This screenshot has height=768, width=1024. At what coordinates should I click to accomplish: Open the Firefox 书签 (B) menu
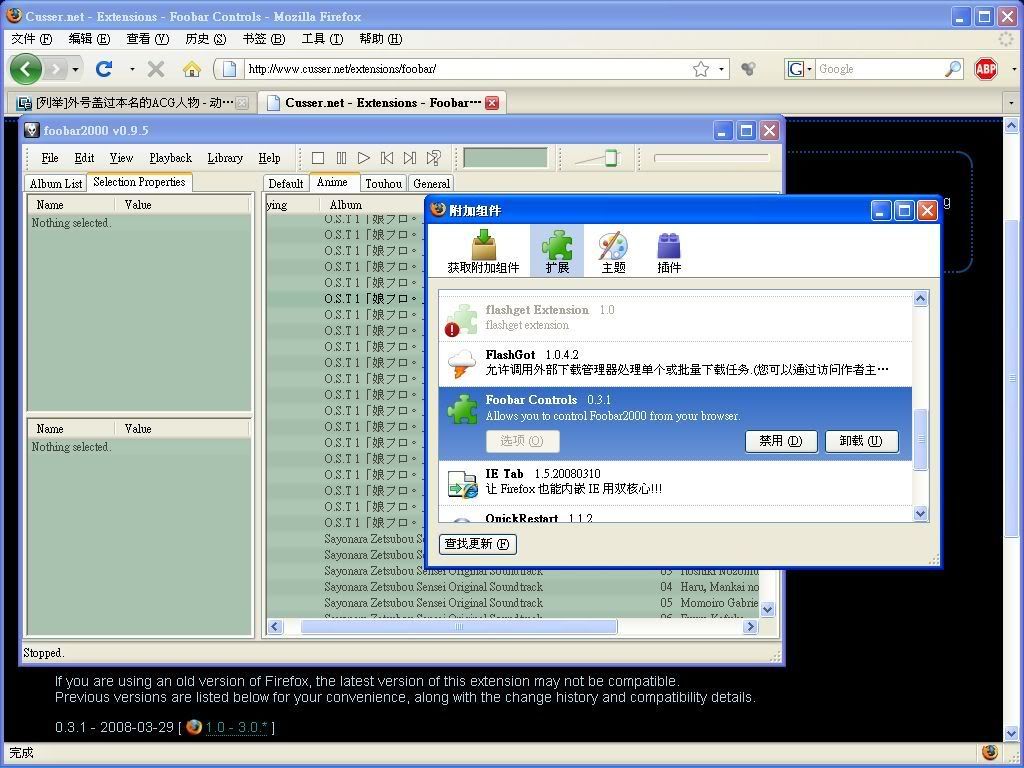pyautogui.click(x=263, y=39)
